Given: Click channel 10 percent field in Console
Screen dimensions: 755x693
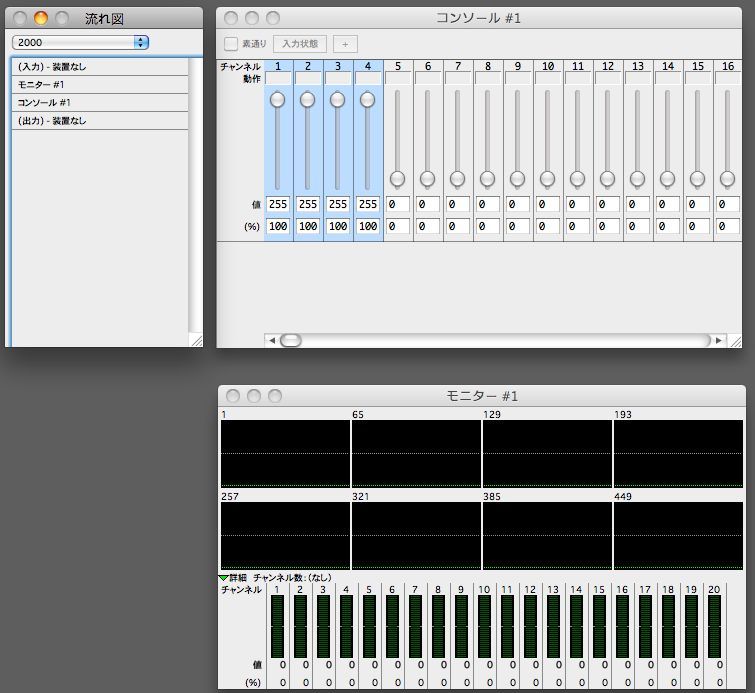Looking at the screenshot, I should tap(548, 226).
